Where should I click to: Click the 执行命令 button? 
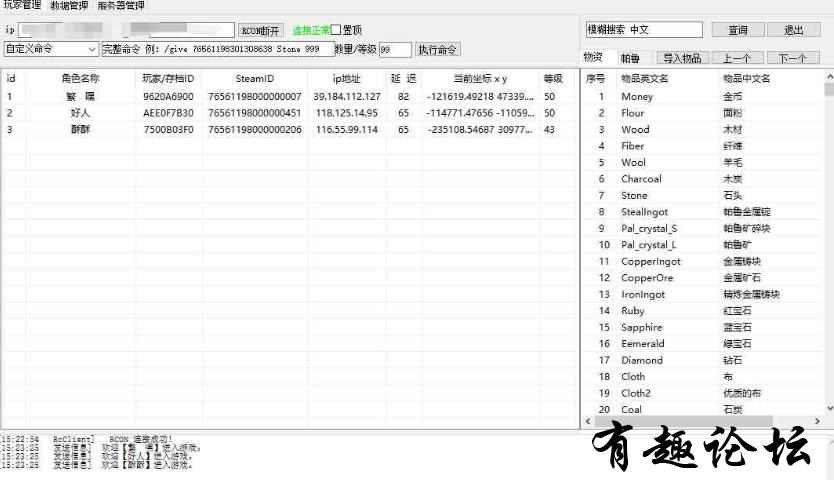pos(437,49)
